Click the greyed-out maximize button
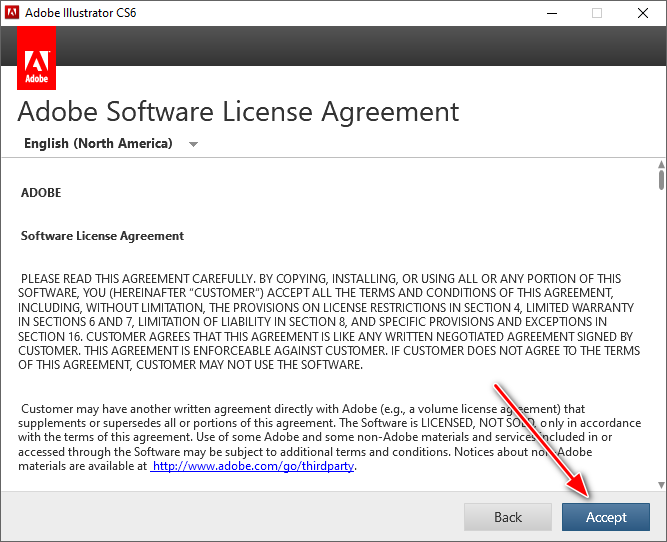The width and height of the screenshot is (667, 542). pos(597,13)
